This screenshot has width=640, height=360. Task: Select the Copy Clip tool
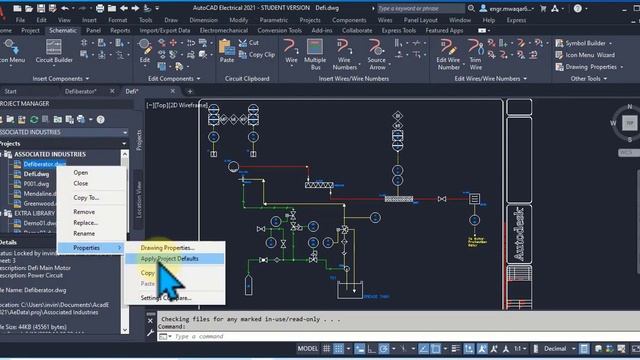[257, 54]
